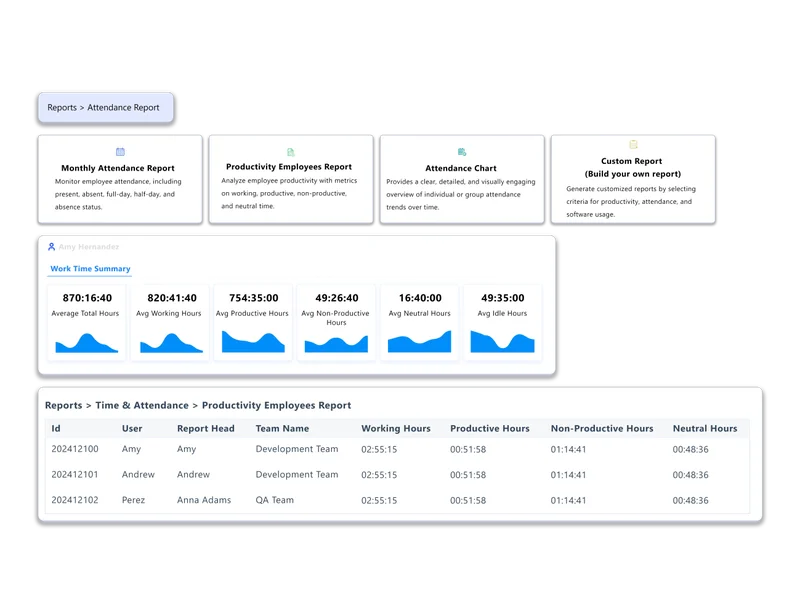Select the row with Id 202412102
Image resolution: width=800 pixels, height=613 pixels.
(x=397, y=500)
